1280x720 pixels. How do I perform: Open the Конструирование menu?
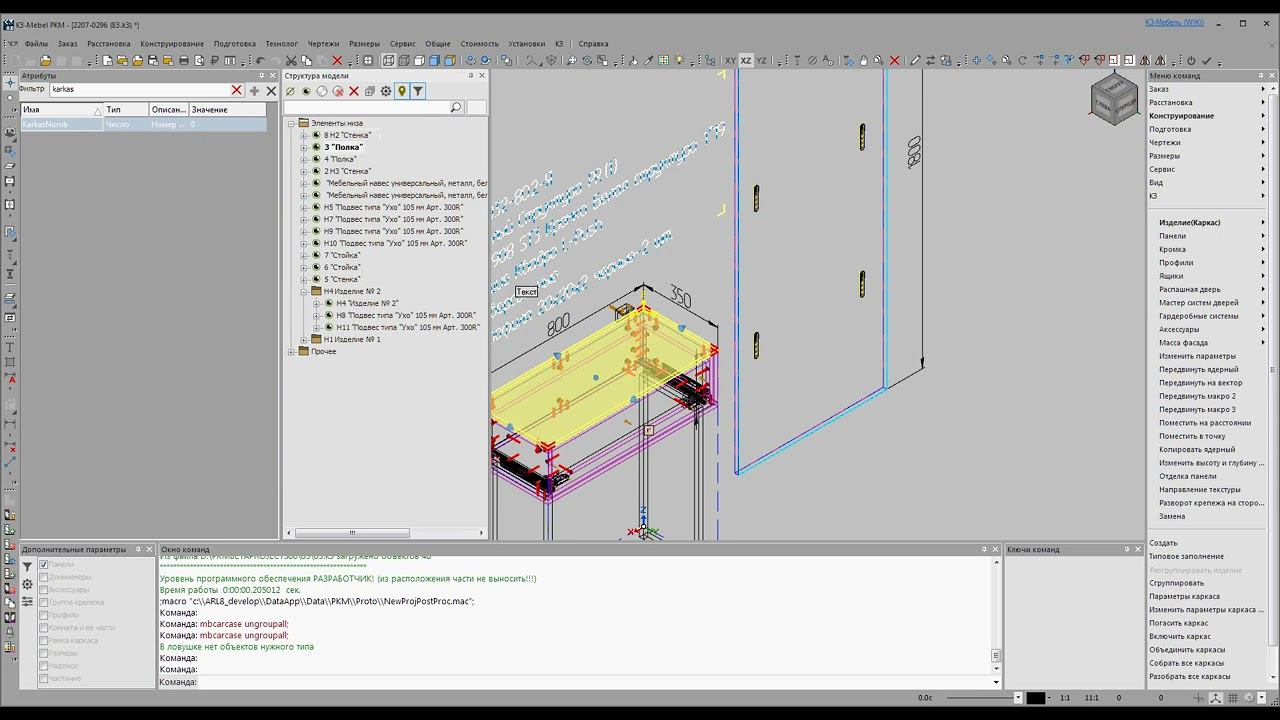pos(171,44)
